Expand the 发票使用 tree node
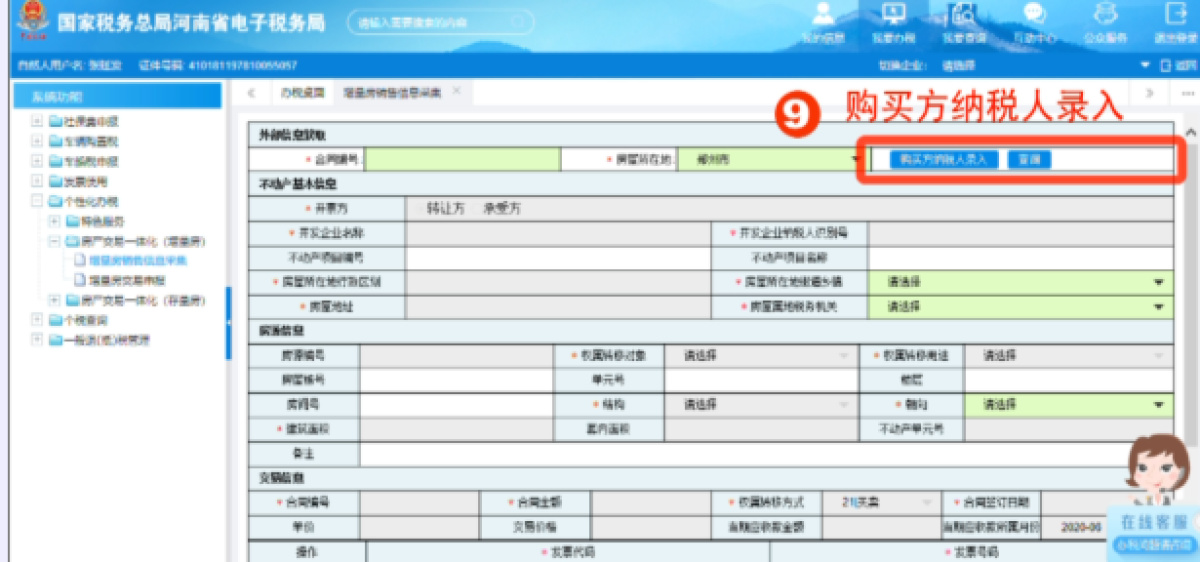The height and width of the screenshot is (562, 1200). (x=38, y=181)
